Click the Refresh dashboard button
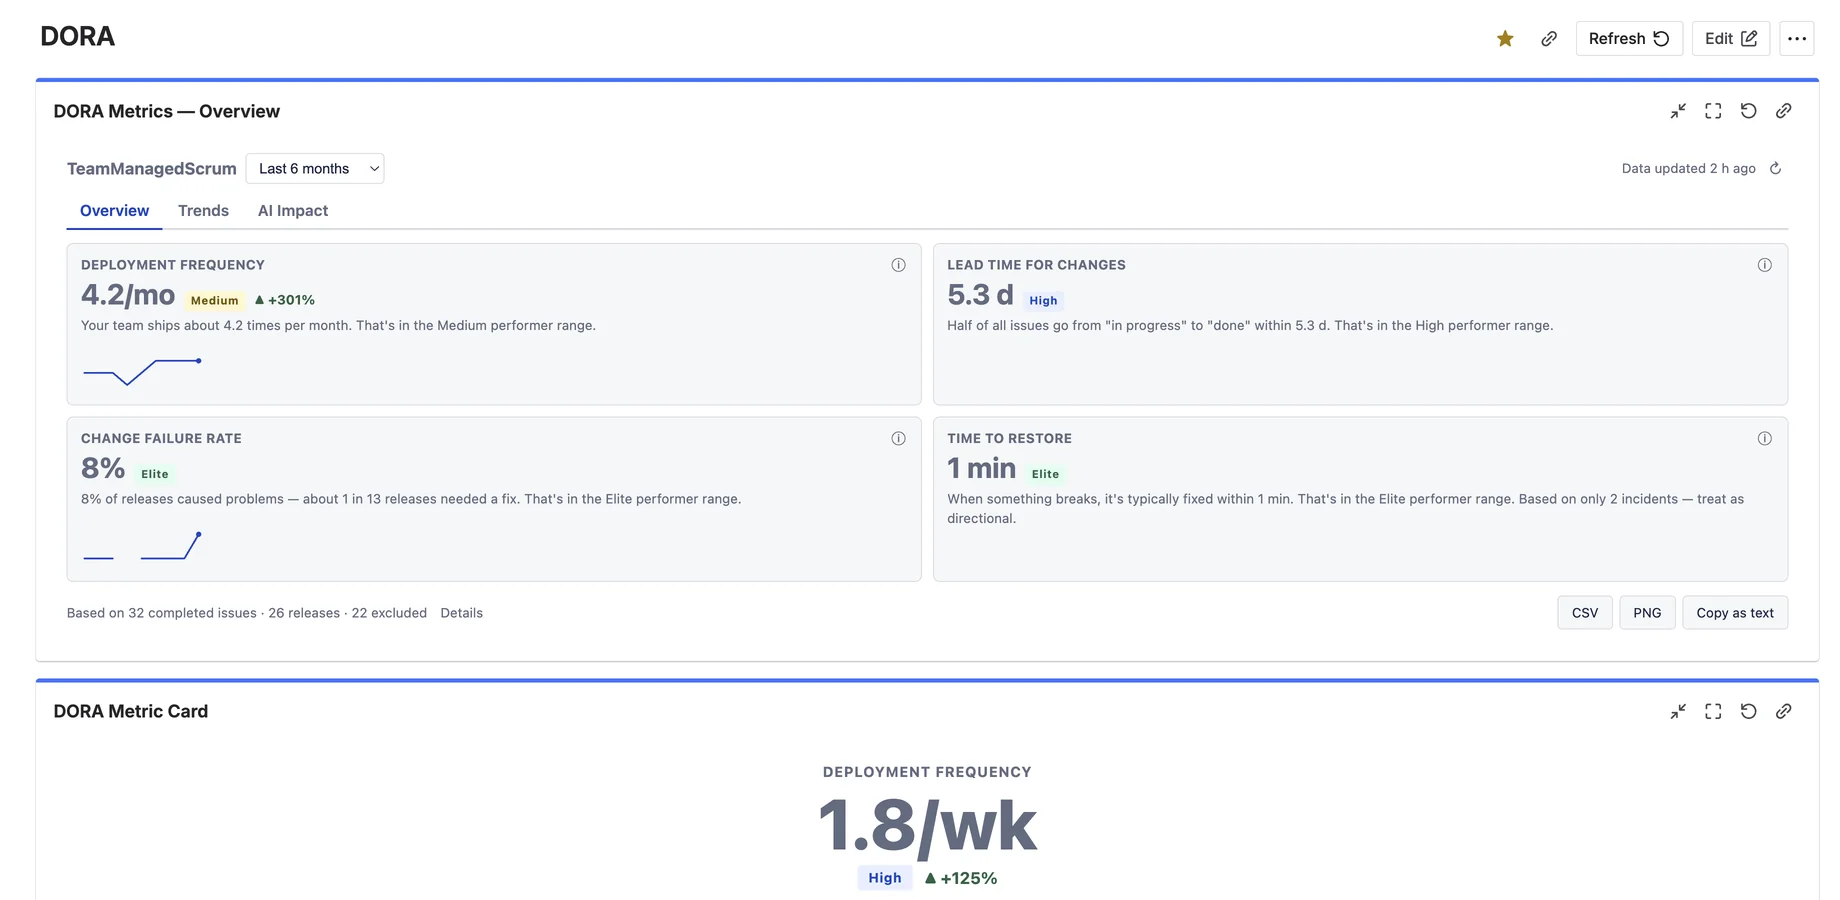This screenshot has height=900, width=1840. (1629, 38)
